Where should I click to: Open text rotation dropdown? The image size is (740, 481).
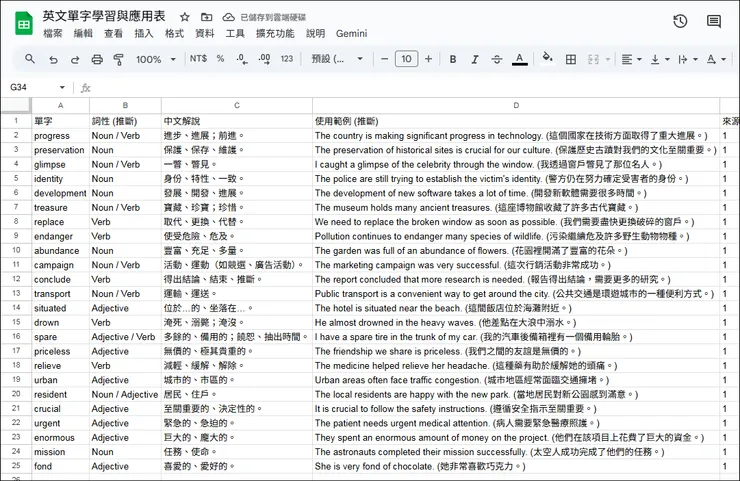click(x=716, y=59)
